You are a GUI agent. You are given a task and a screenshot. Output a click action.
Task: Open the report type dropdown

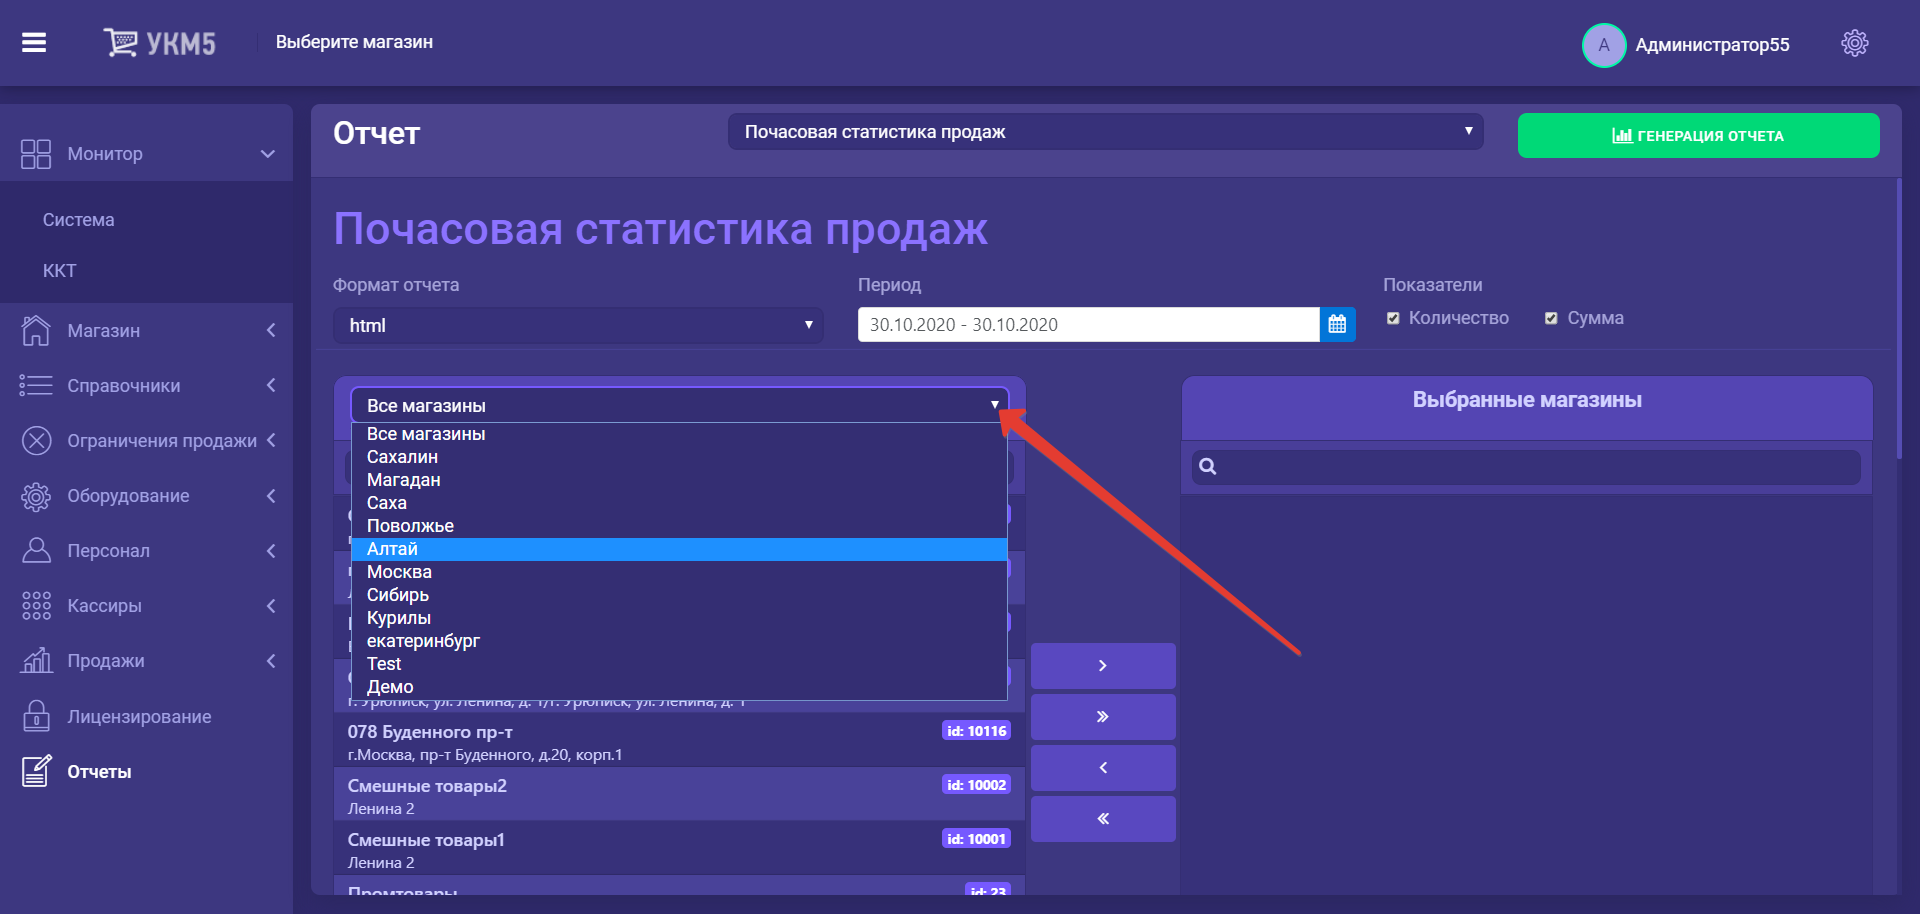[1105, 132]
